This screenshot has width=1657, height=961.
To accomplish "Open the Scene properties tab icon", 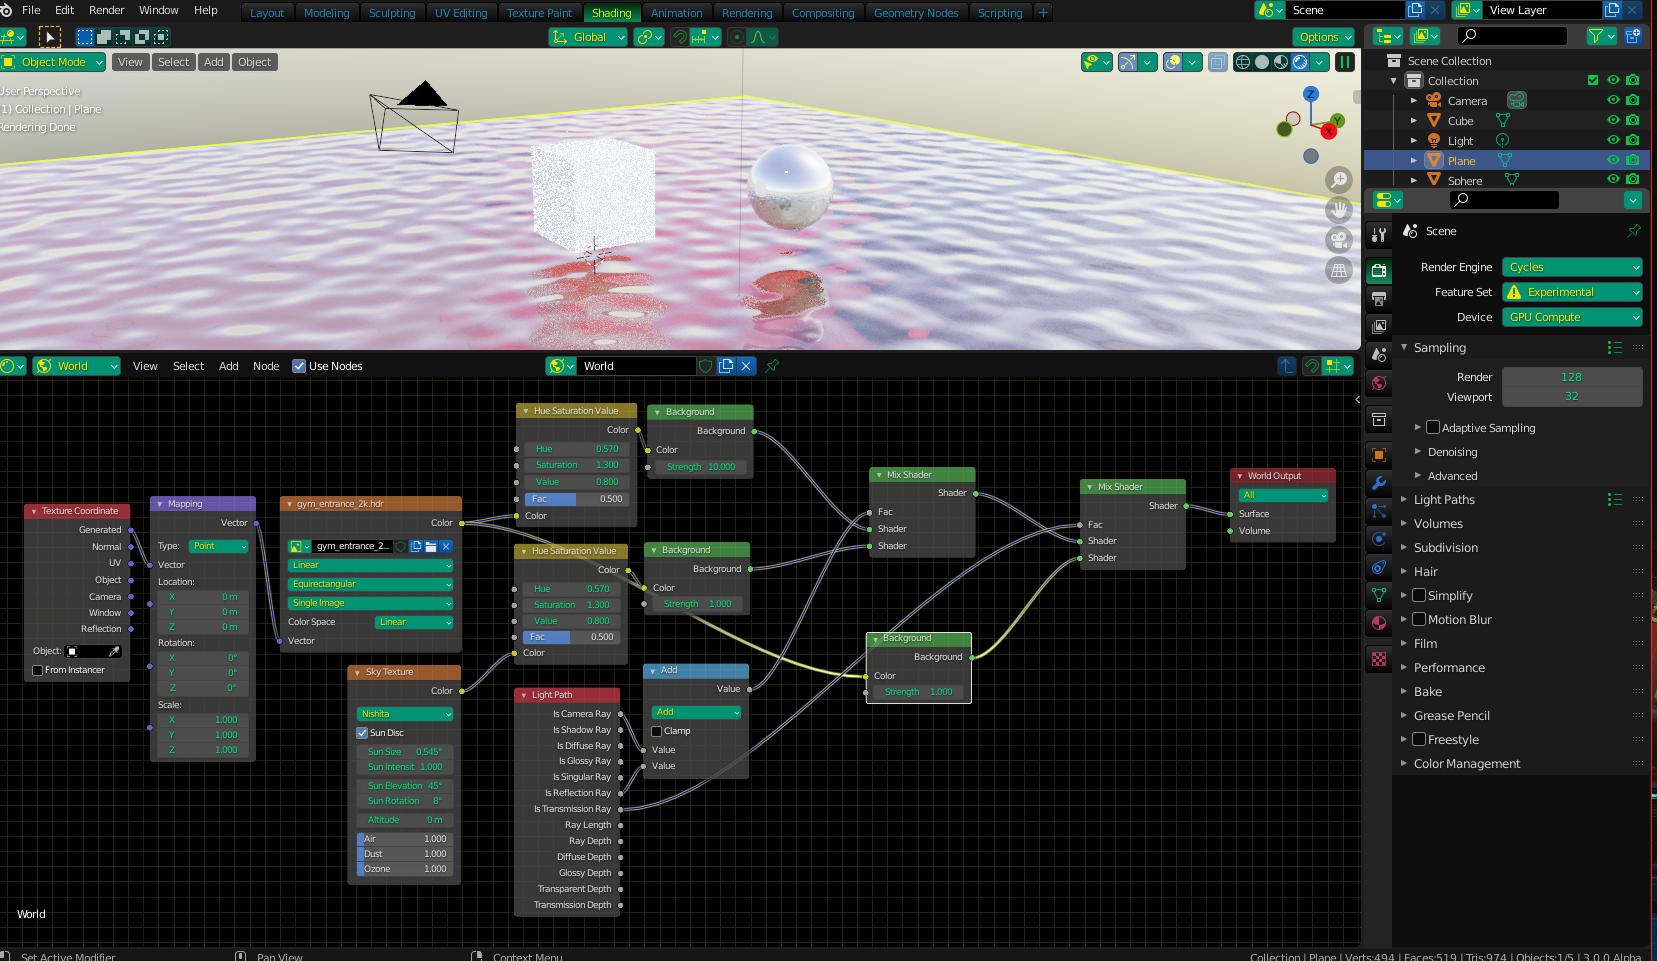I will (1378, 354).
